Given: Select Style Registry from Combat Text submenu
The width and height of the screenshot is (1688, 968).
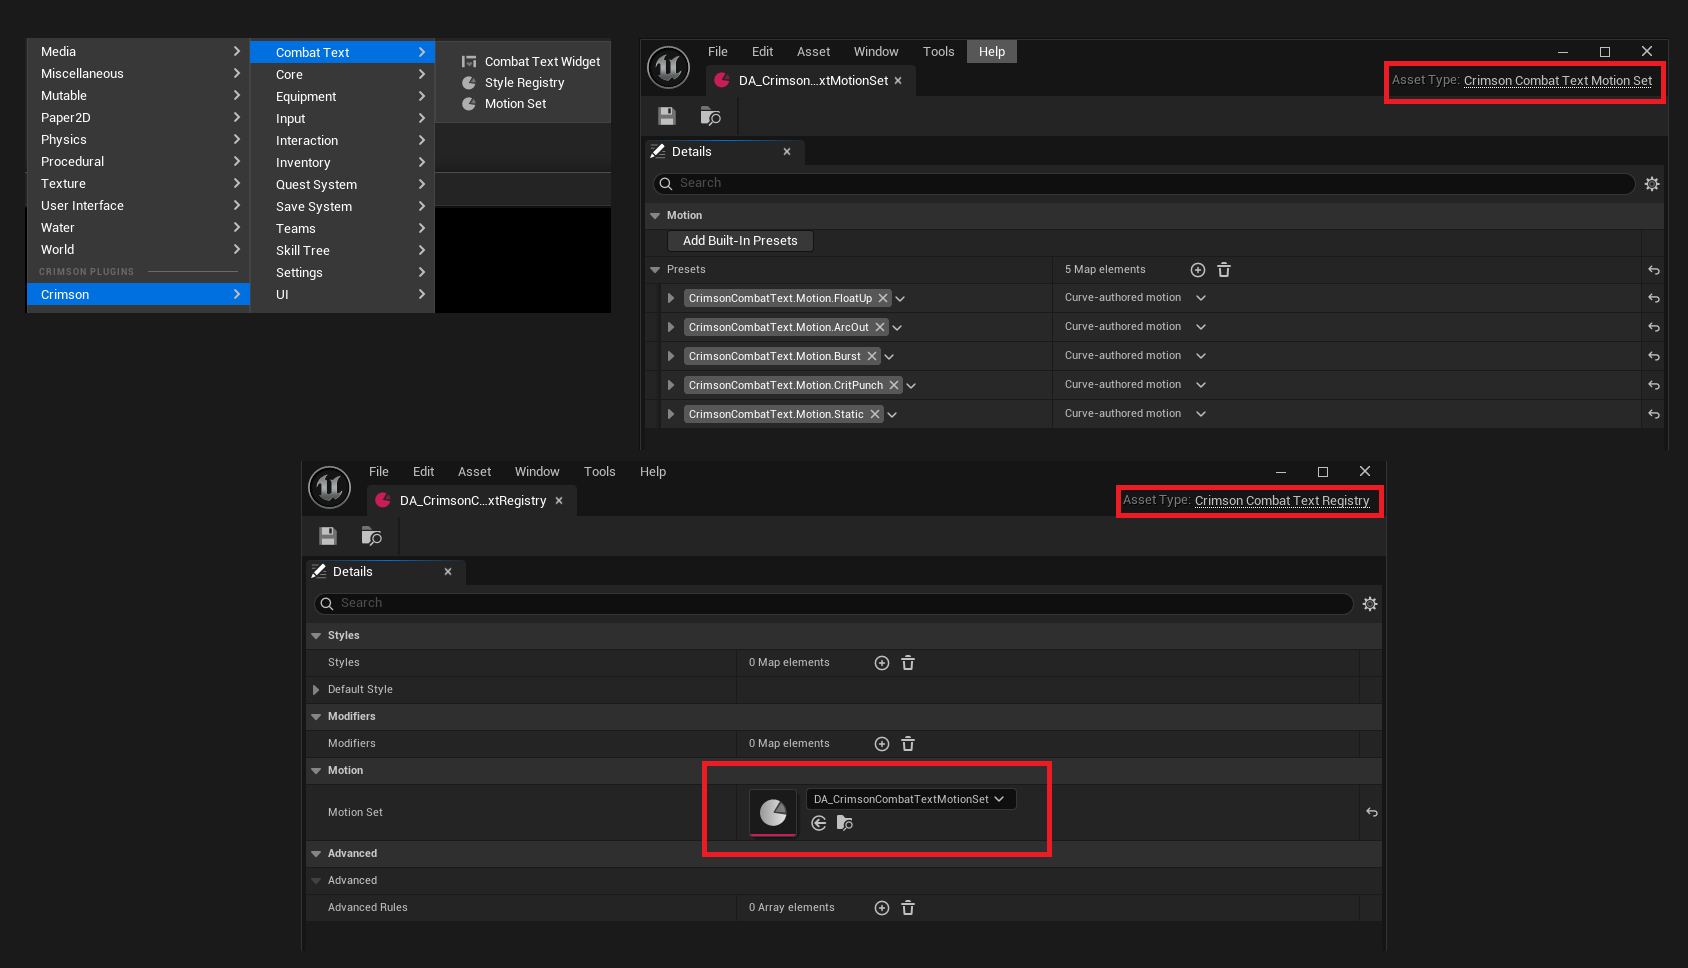Looking at the screenshot, I should click(x=524, y=83).
